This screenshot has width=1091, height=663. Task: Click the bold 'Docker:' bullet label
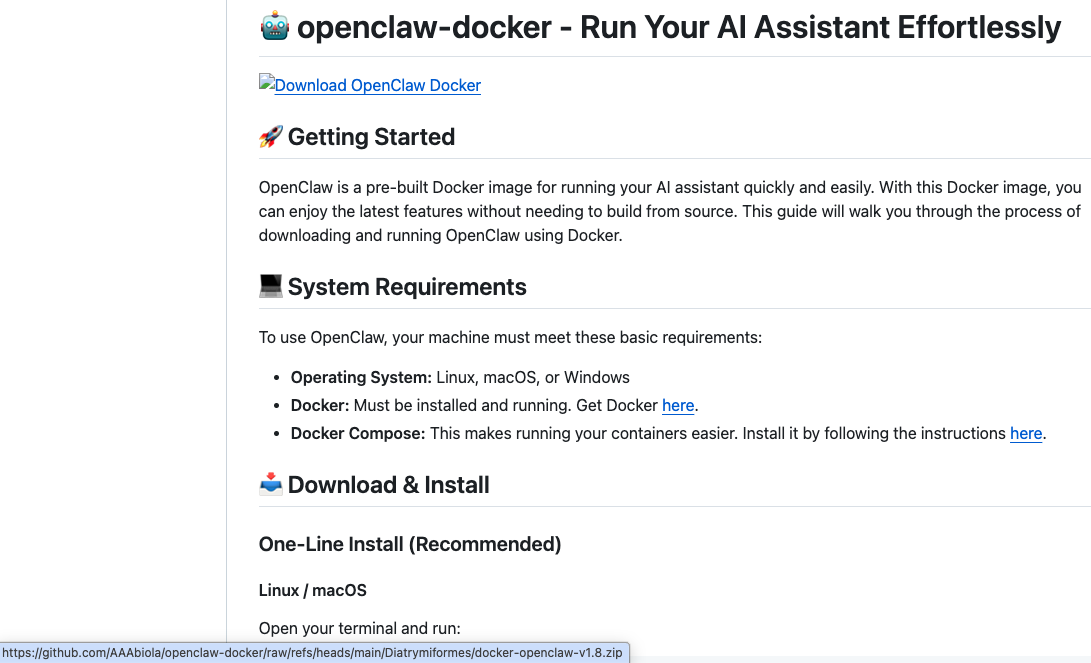point(320,406)
